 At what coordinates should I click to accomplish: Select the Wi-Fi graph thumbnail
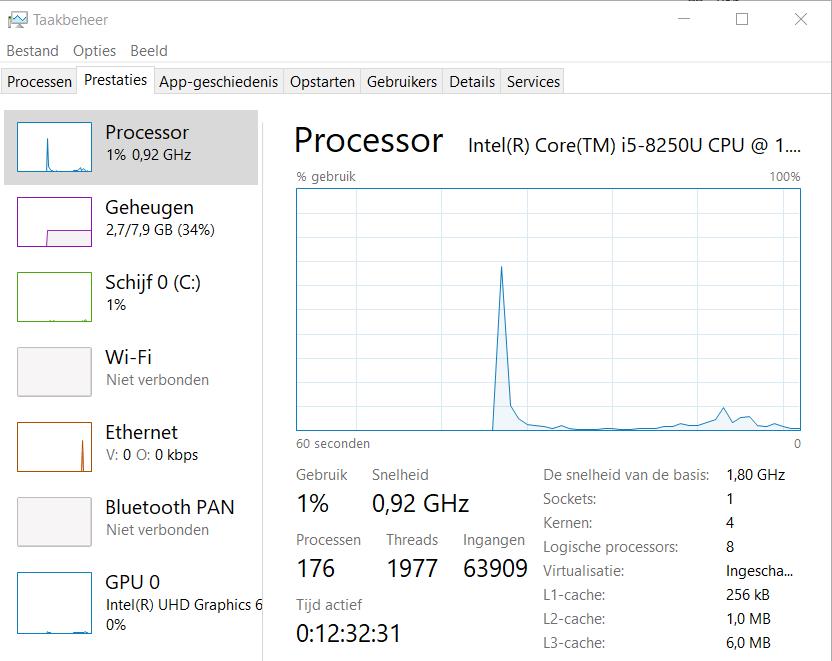pos(54,372)
